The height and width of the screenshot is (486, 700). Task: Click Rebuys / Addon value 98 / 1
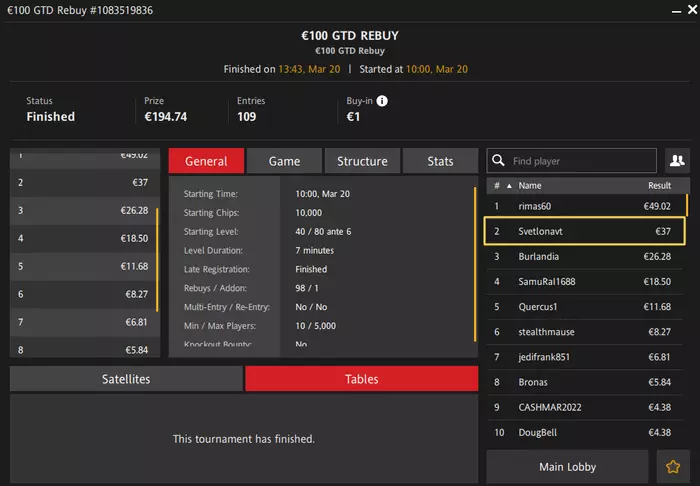coord(307,288)
